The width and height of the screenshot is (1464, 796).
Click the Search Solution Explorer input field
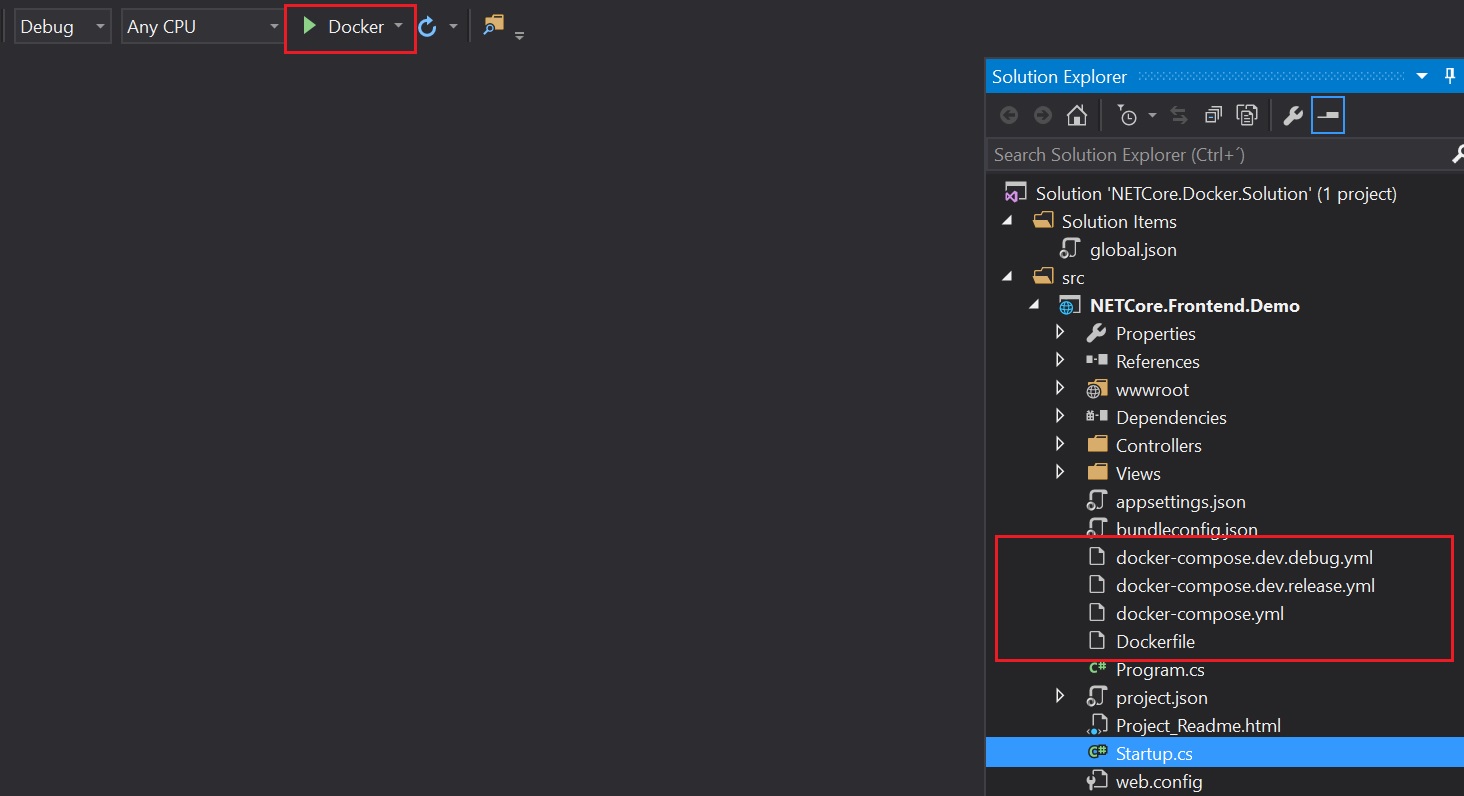click(x=1150, y=154)
